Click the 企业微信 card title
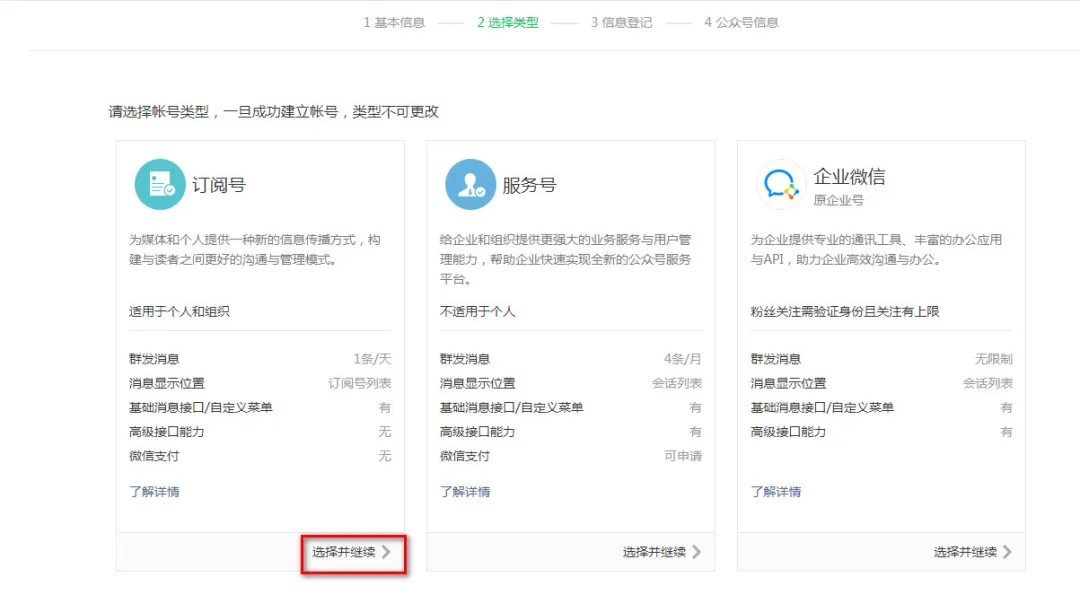 tap(849, 177)
